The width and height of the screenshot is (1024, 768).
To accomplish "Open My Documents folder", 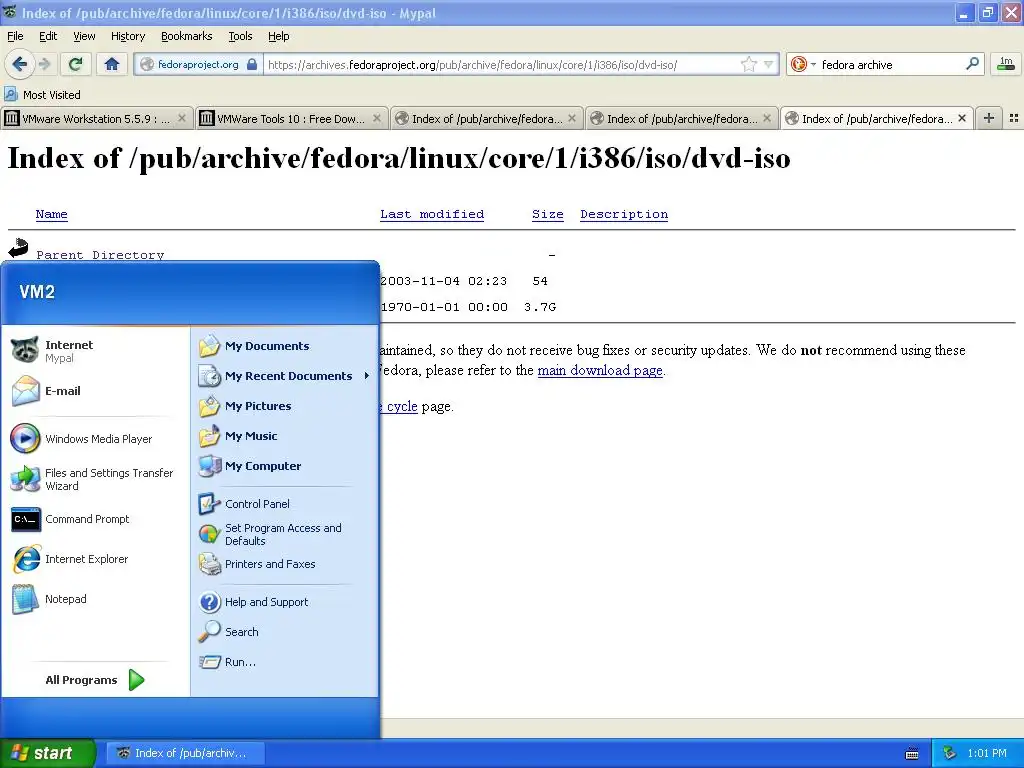I will [285, 346].
